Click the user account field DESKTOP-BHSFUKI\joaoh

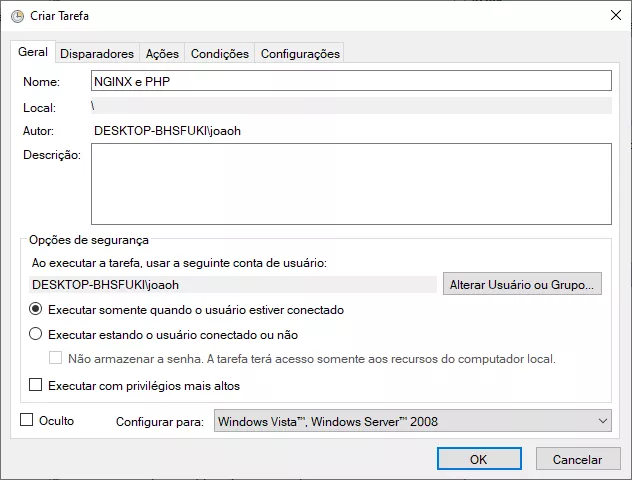[233, 285]
